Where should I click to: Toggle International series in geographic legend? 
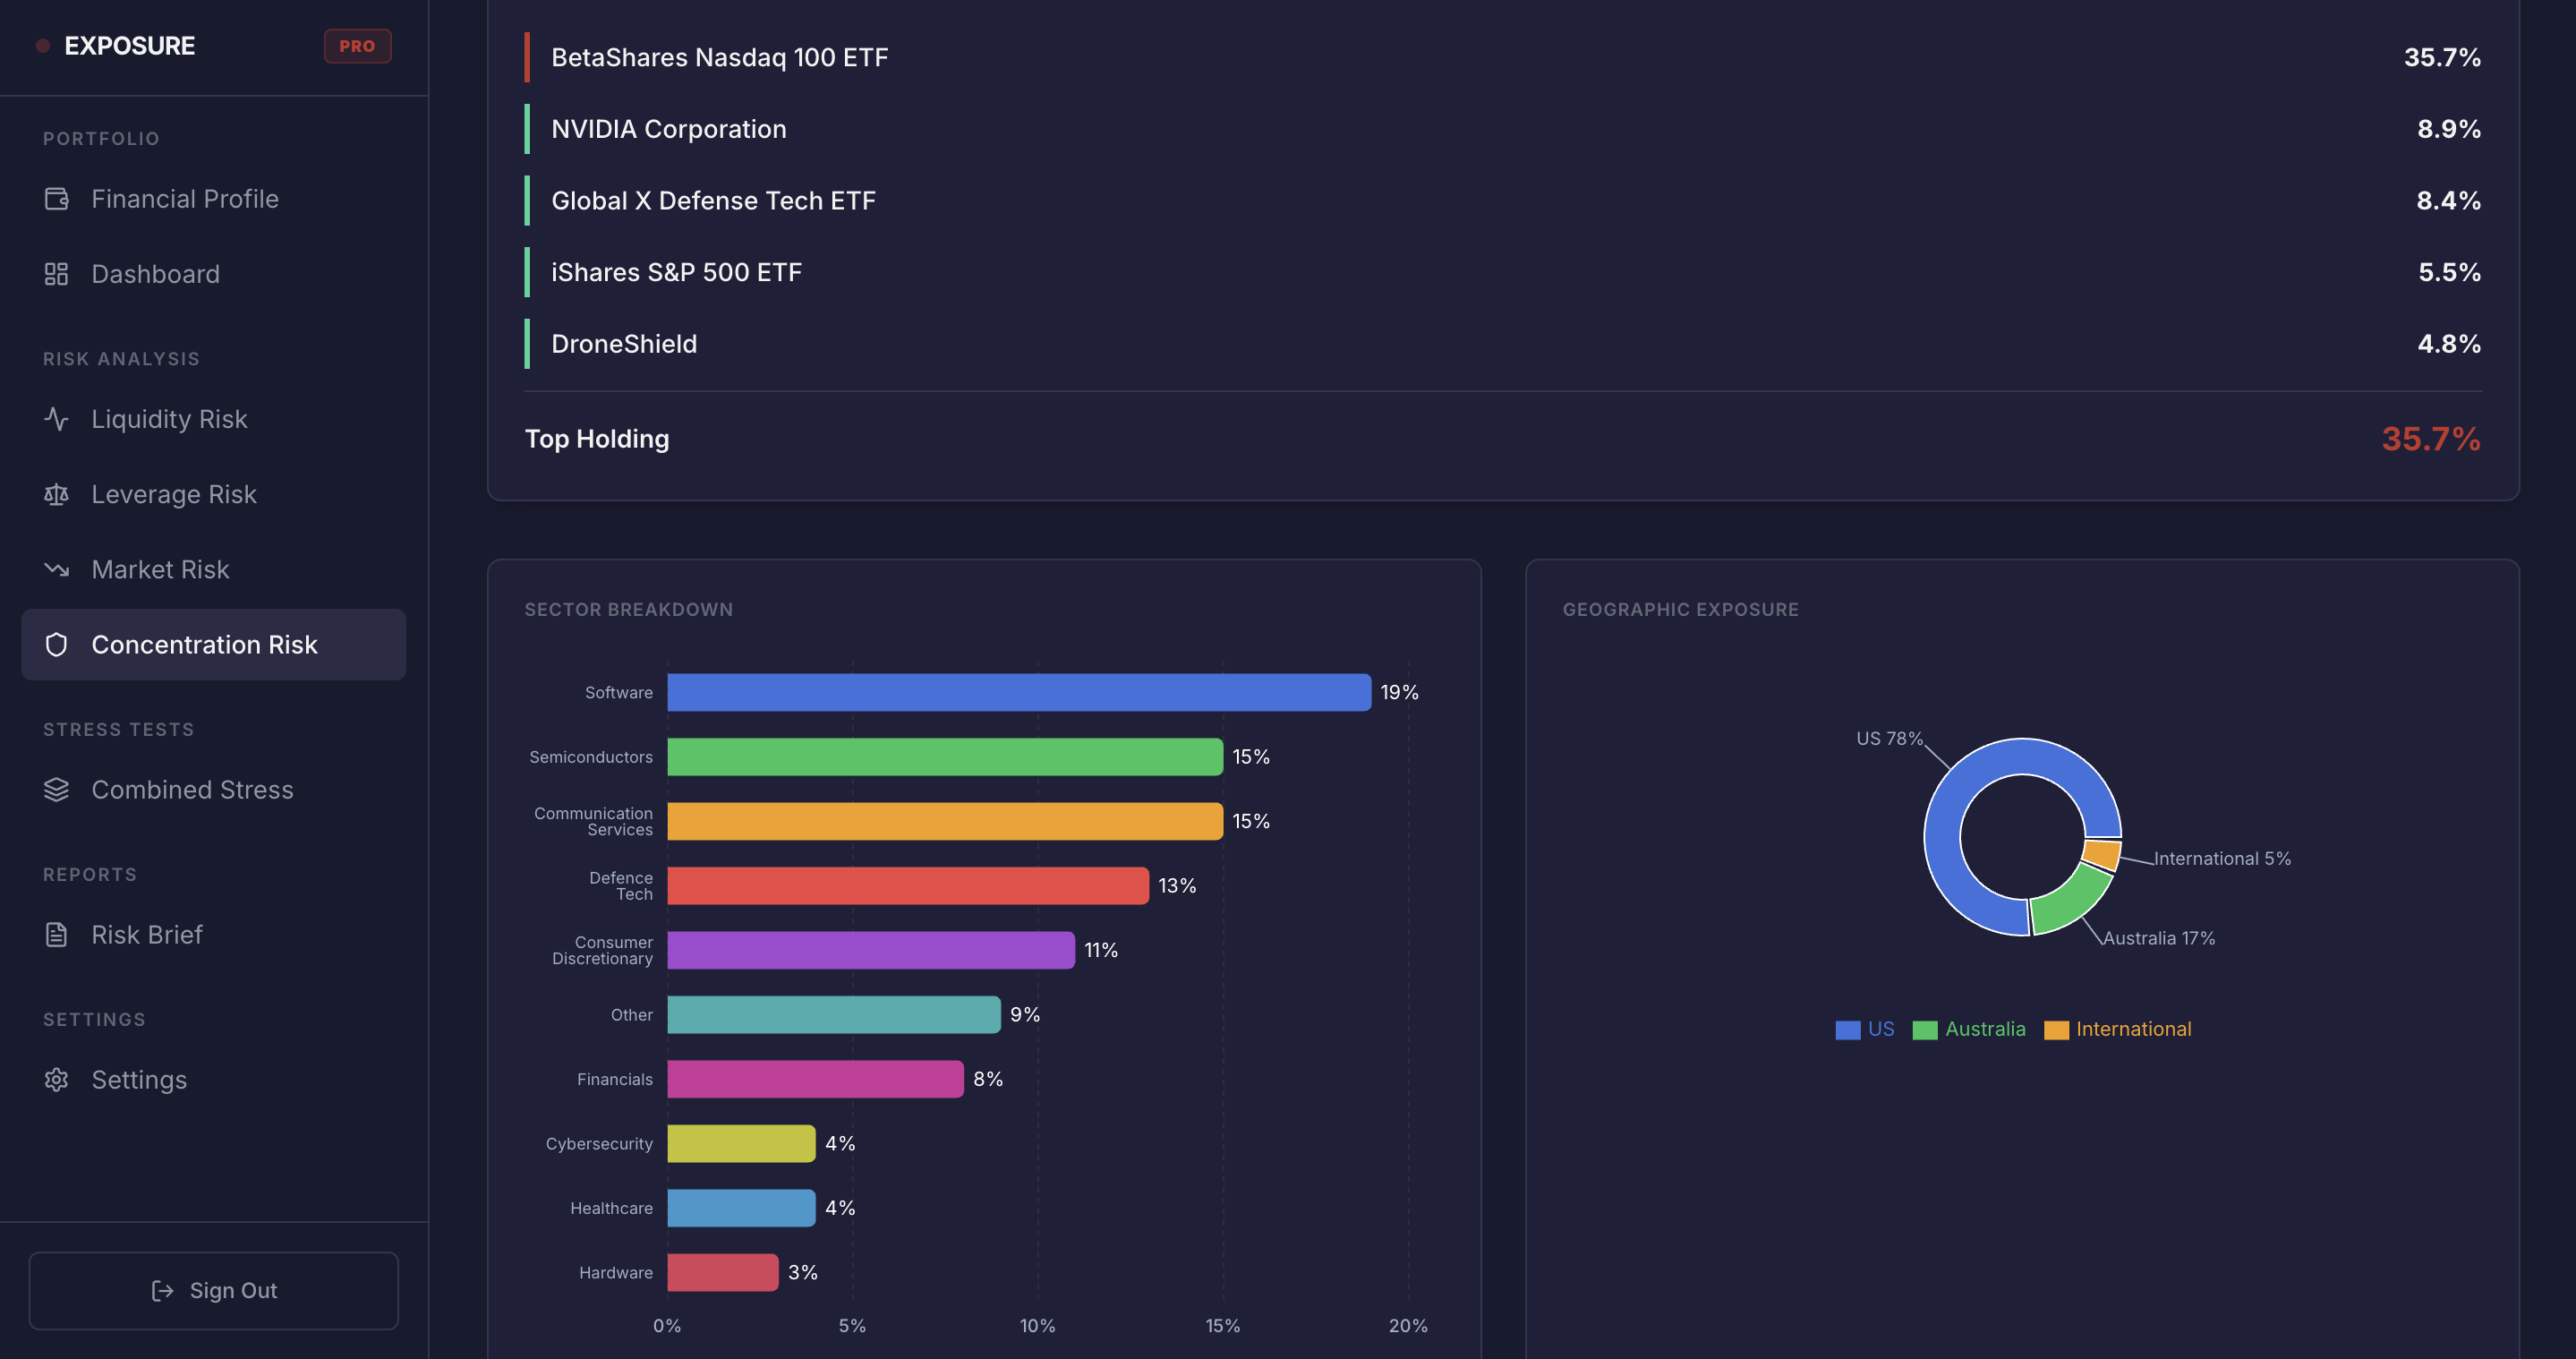tap(2116, 1029)
